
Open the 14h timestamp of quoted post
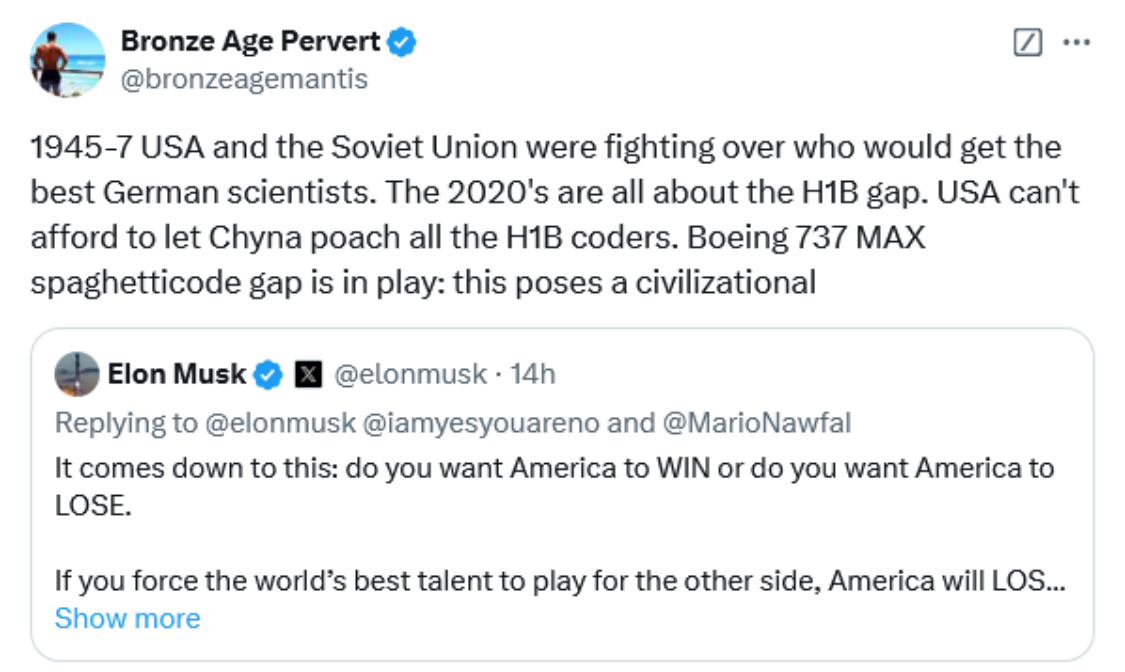(x=533, y=375)
